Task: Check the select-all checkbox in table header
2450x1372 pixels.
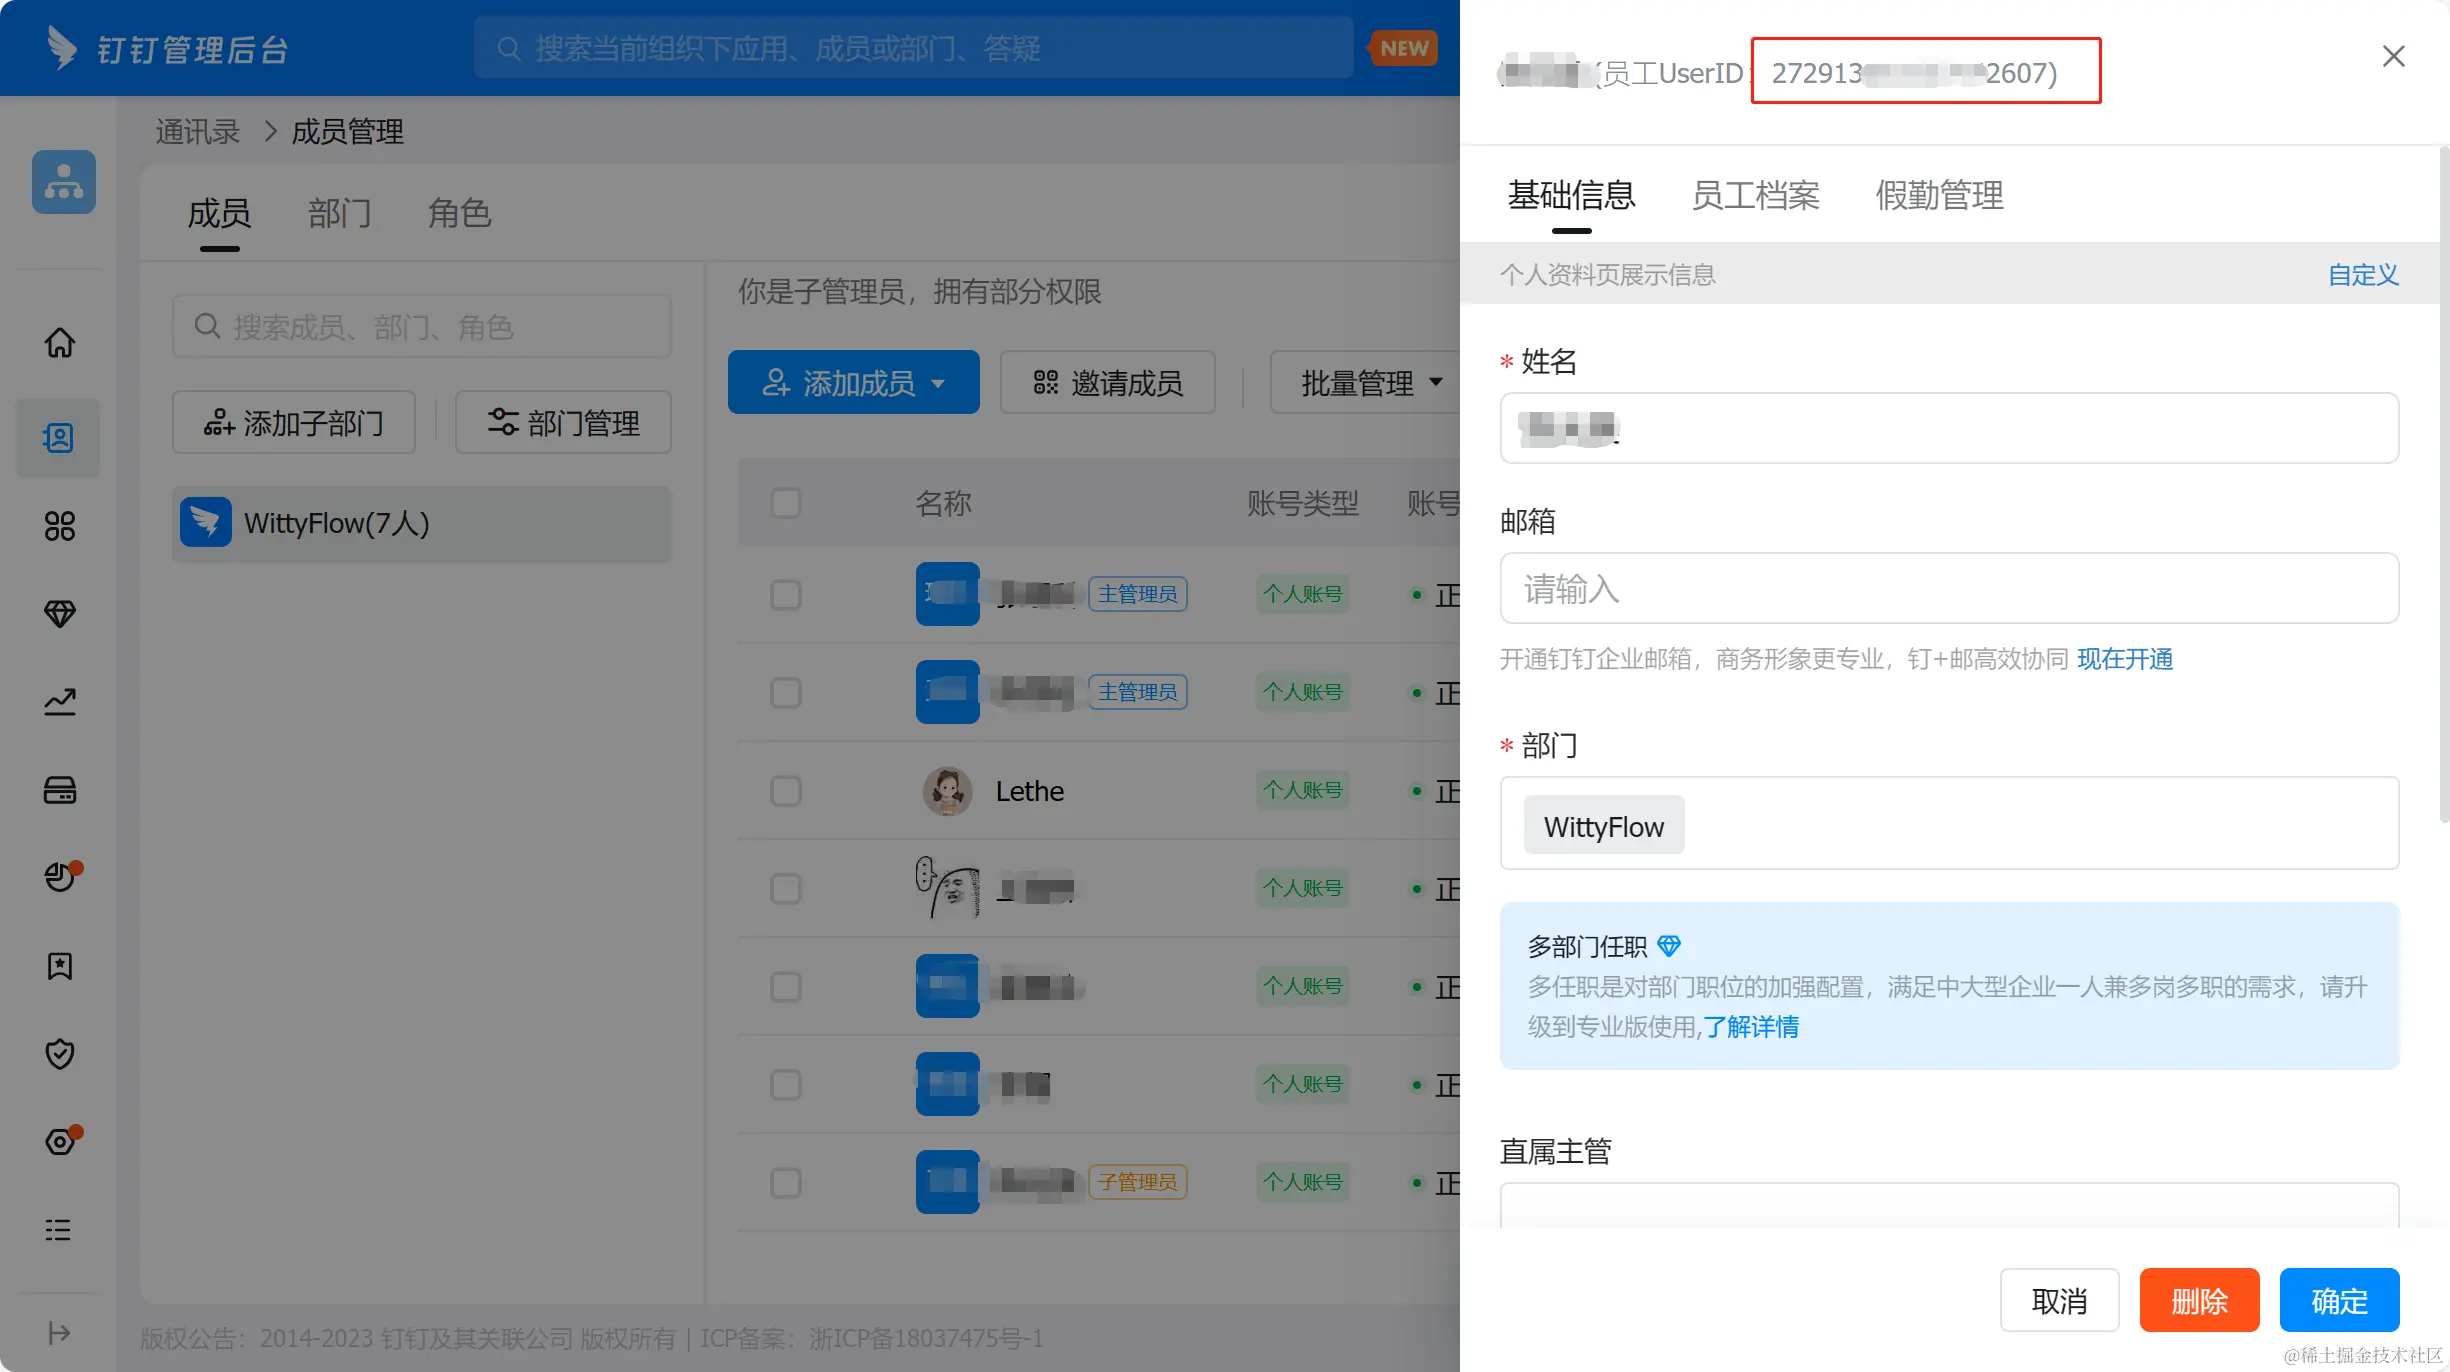Action: tap(786, 503)
